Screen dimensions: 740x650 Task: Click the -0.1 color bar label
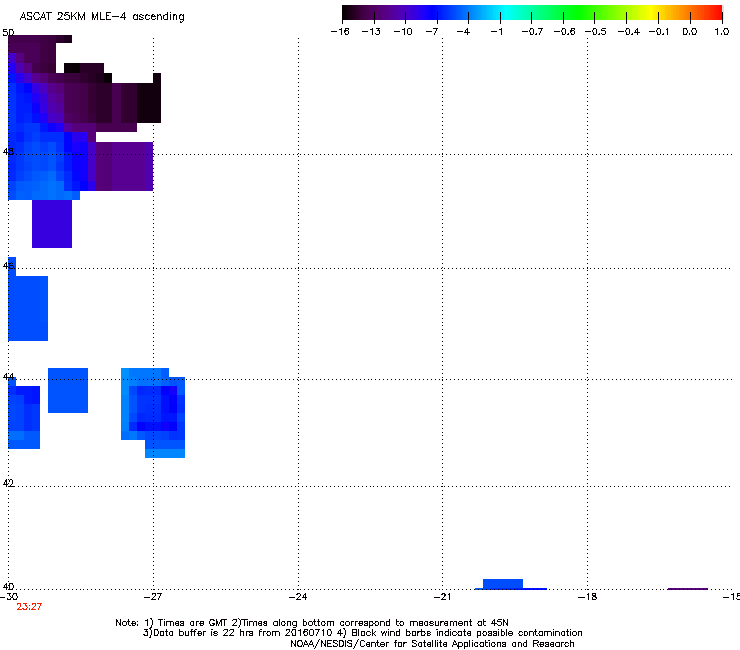pyautogui.click(x=659, y=32)
